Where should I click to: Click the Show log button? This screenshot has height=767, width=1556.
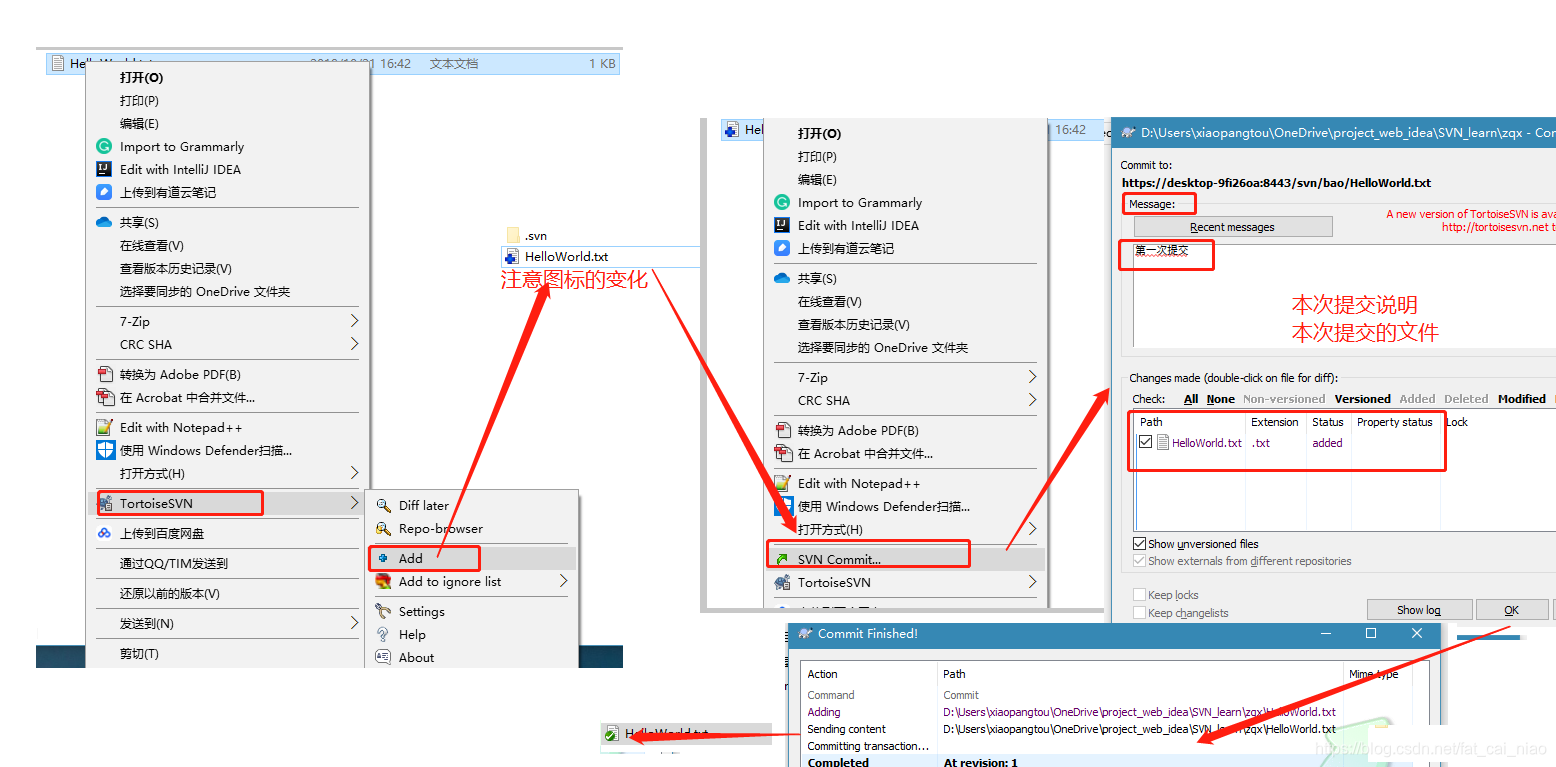click(1419, 610)
